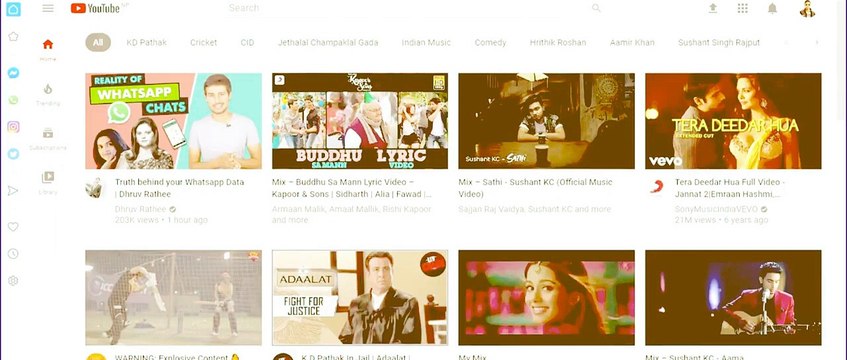Open title Mix – Buddhu Sa Mann Lyric Video
The image size is (847, 360).
[352, 188]
